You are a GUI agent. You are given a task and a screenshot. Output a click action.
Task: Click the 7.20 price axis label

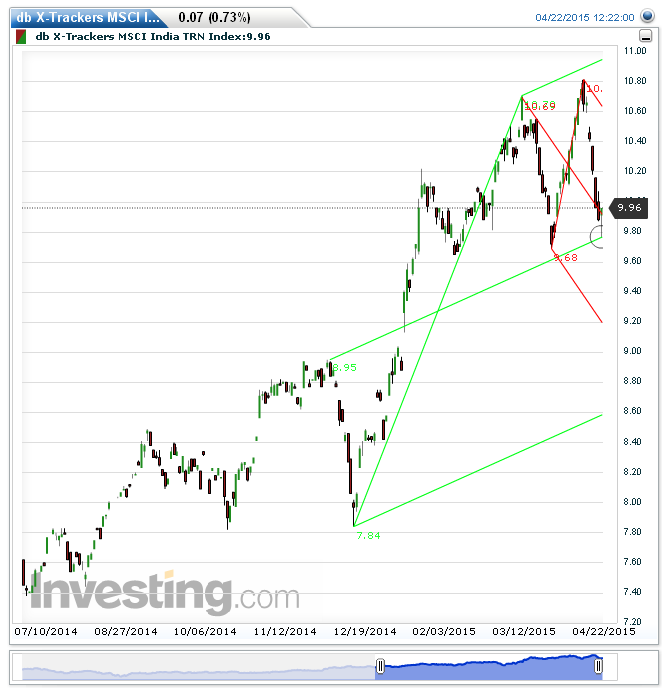click(x=632, y=622)
